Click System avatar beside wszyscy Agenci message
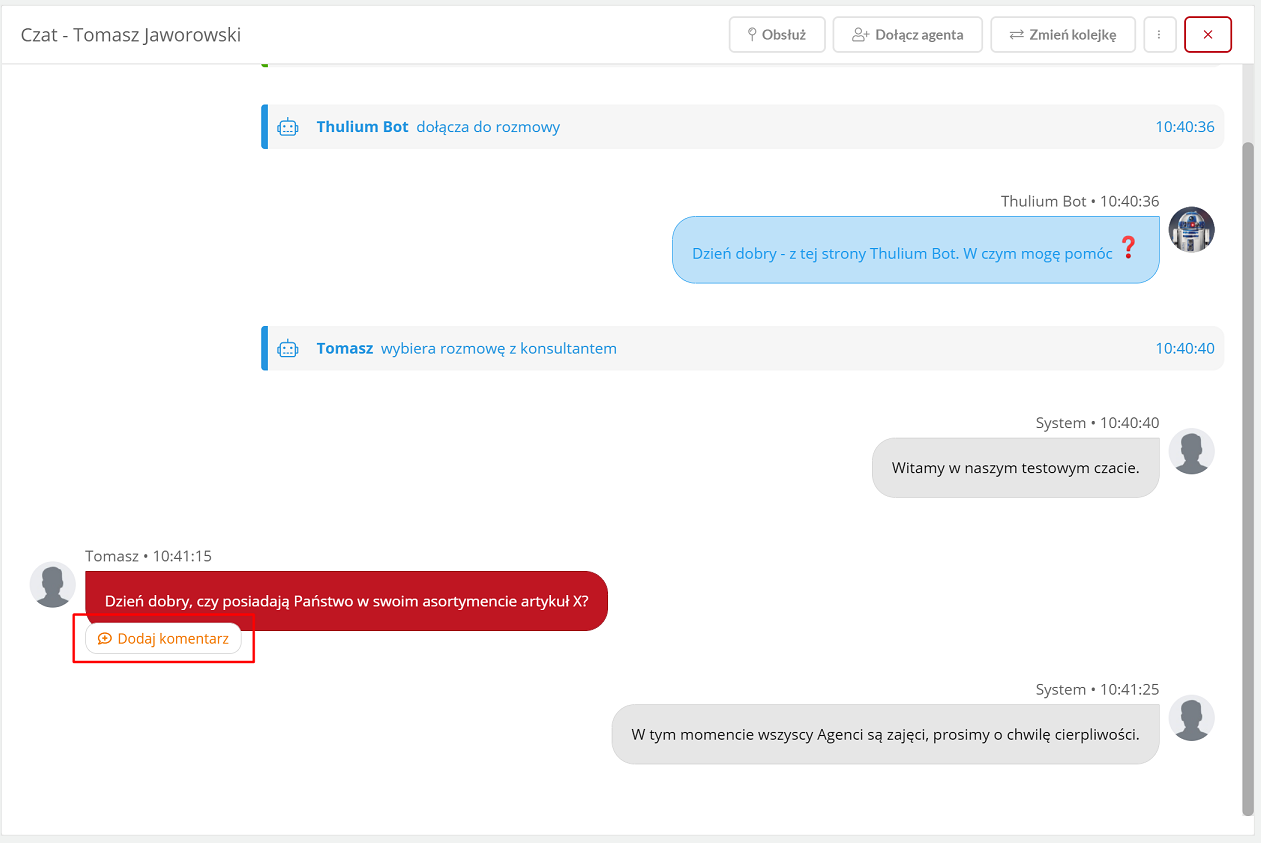 1191,718
